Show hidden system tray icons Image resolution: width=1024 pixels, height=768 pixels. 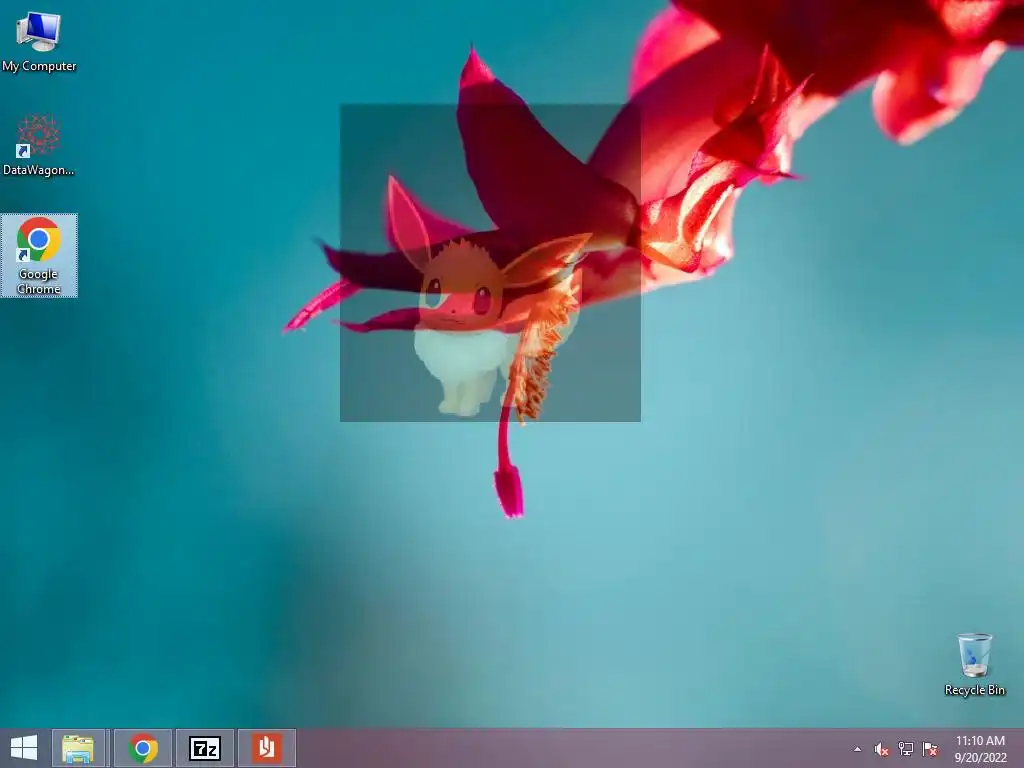coord(857,749)
